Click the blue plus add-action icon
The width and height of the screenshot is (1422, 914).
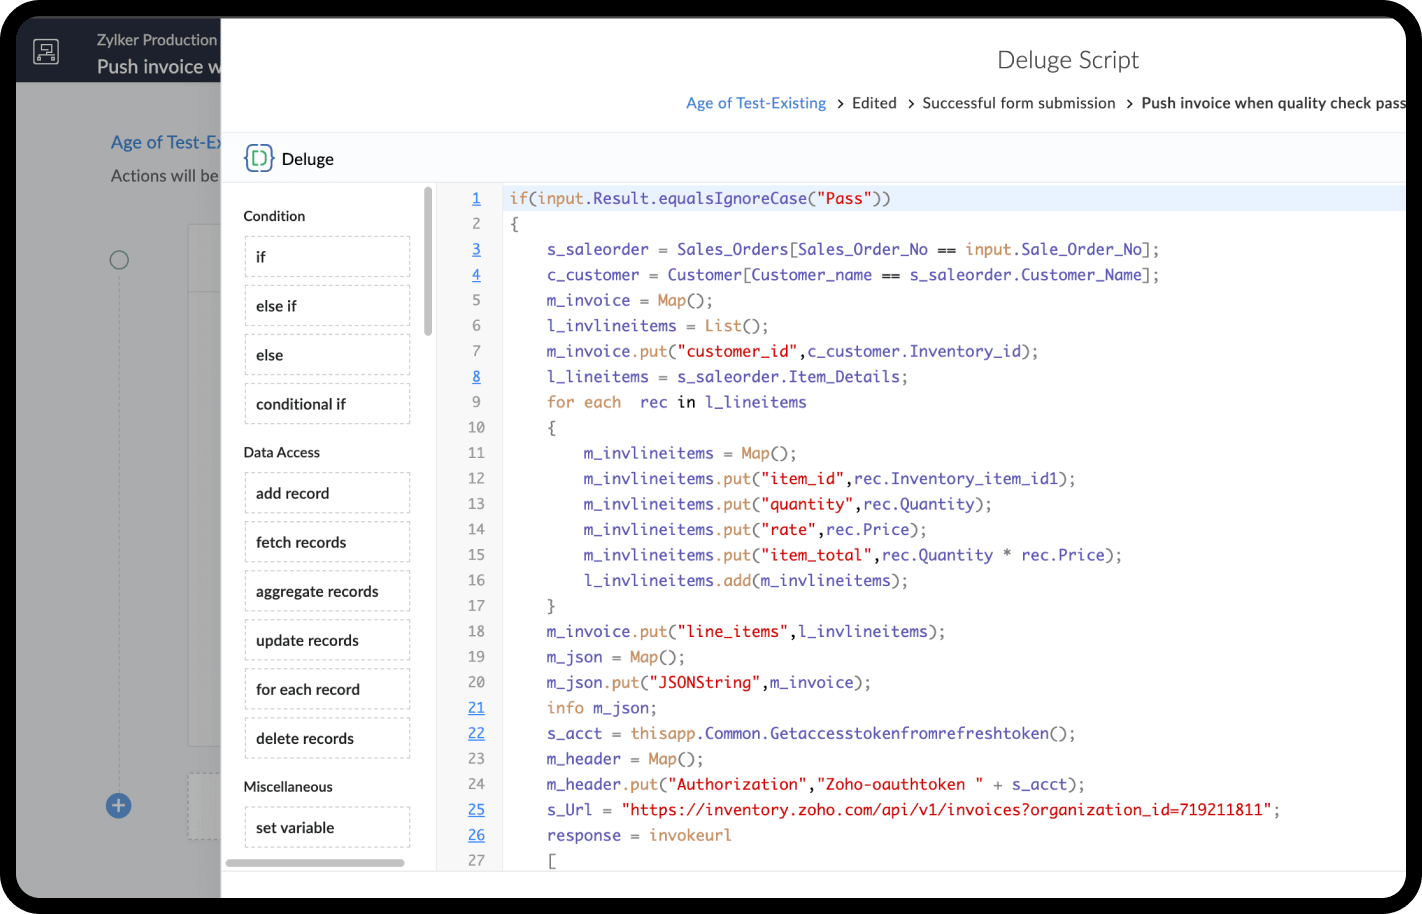click(x=118, y=805)
